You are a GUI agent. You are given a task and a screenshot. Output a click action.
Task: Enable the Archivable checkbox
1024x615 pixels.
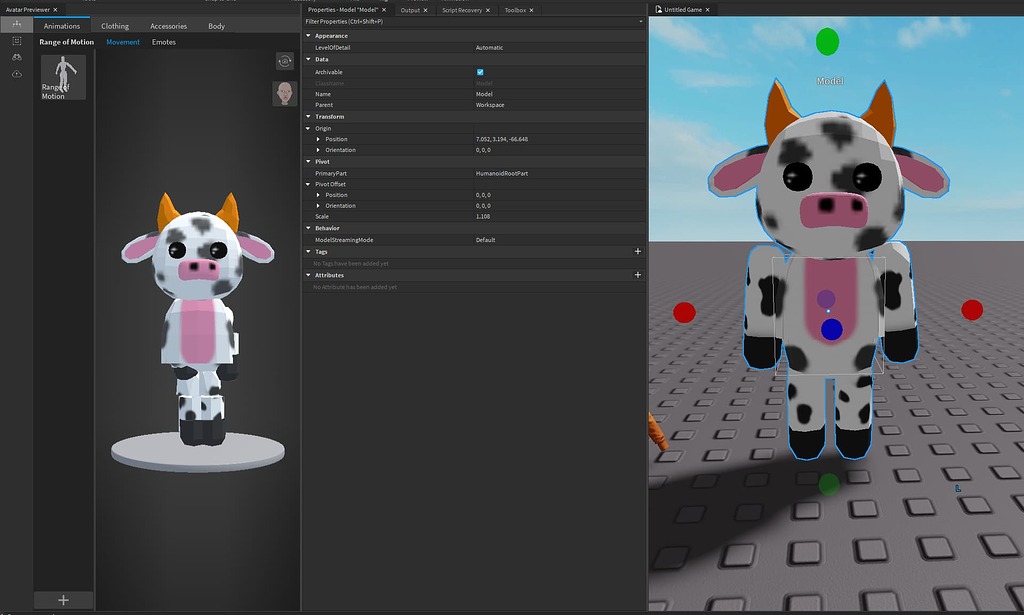click(479, 71)
